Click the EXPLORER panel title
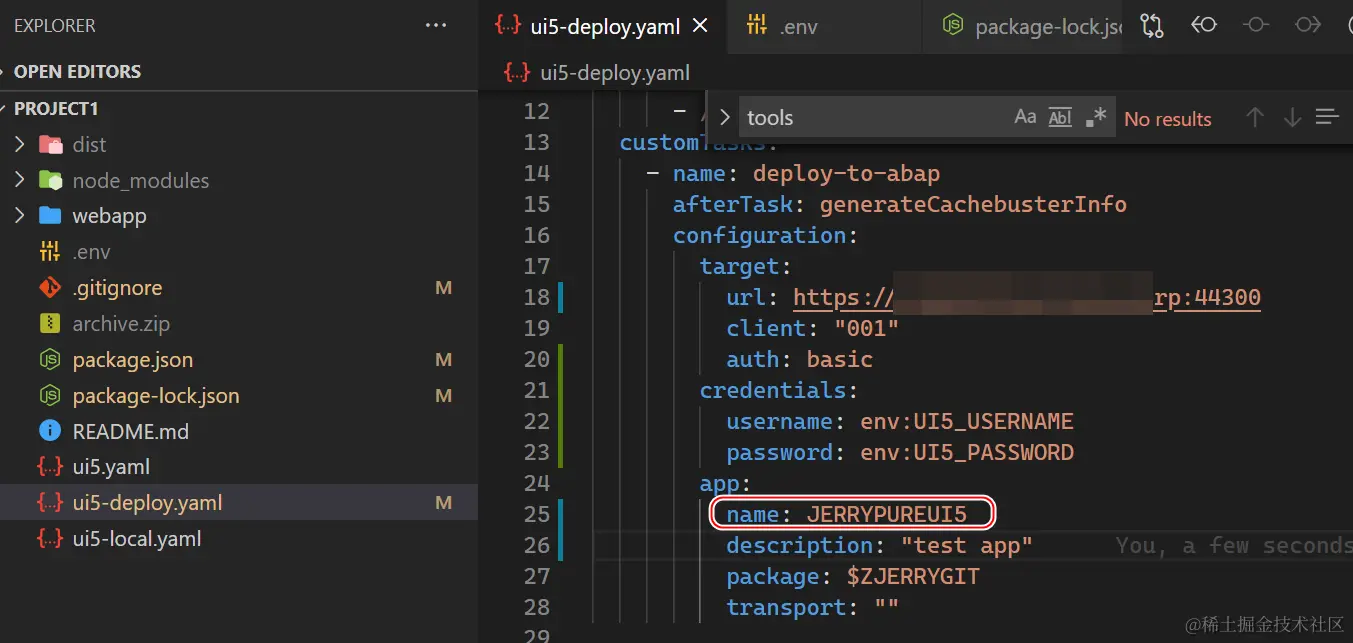The width and height of the screenshot is (1353, 643). click(55, 26)
